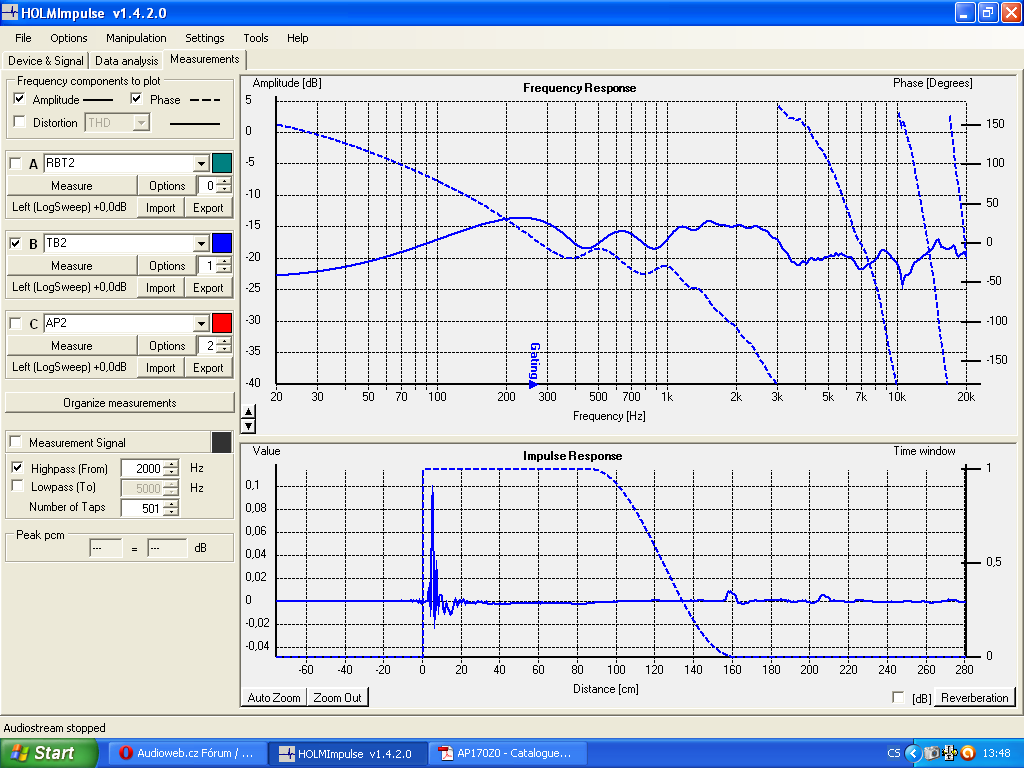The width and height of the screenshot is (1024, 768).
Task: Open the AP170Z0 Catalogue PDF taskbar item
Action: tap(507, 753)
